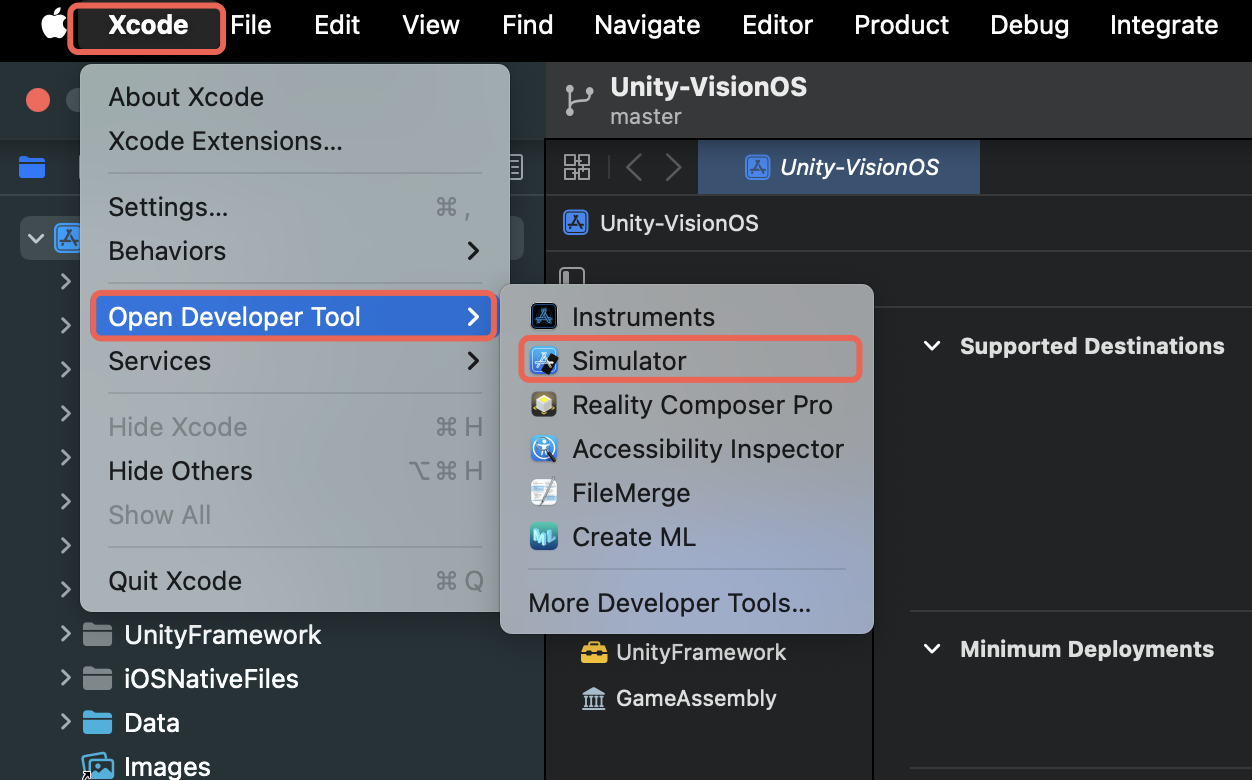Choose Xcode Extensions…

(295, 141)
